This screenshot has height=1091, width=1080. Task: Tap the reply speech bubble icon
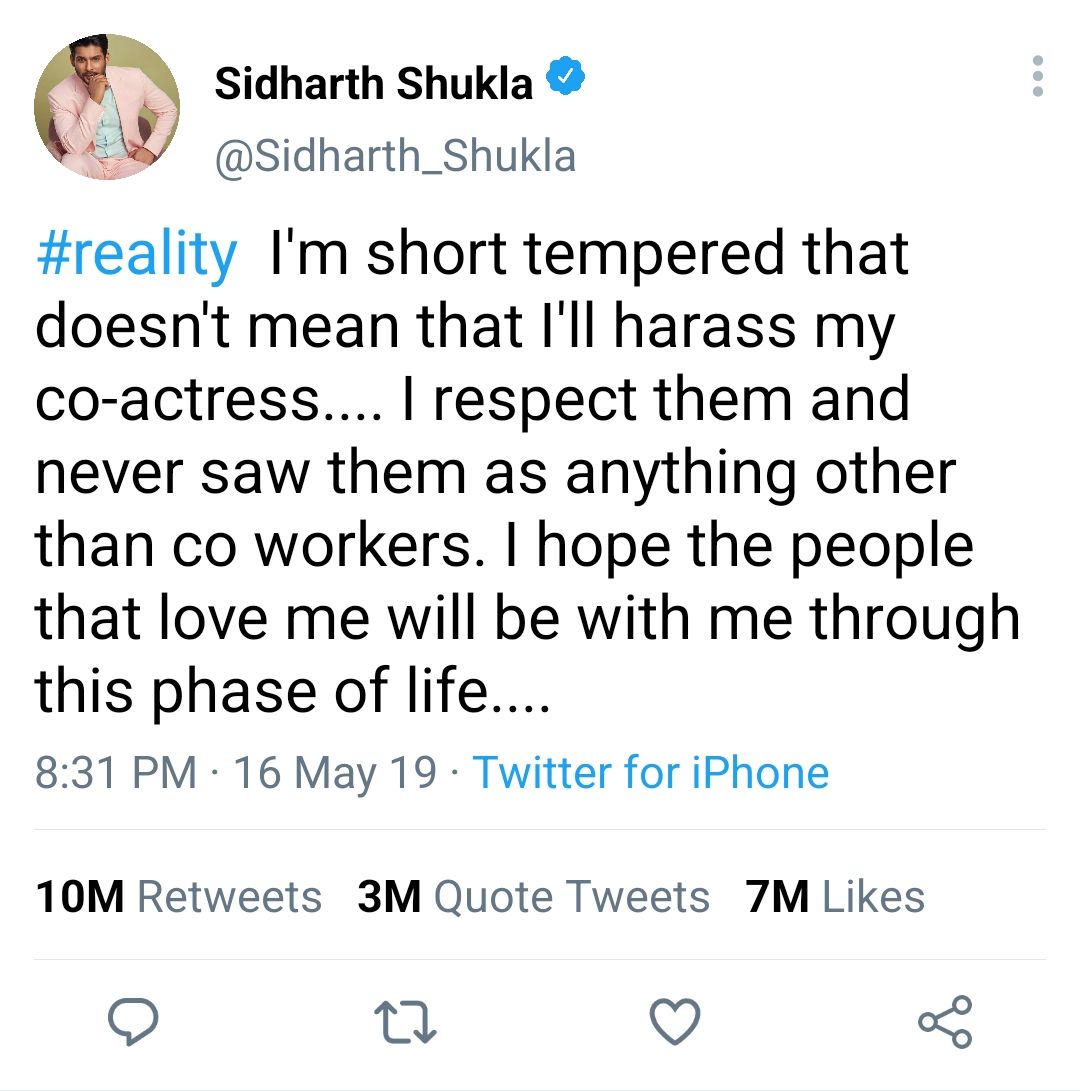pyautogui.click(x=133, y=1021)
